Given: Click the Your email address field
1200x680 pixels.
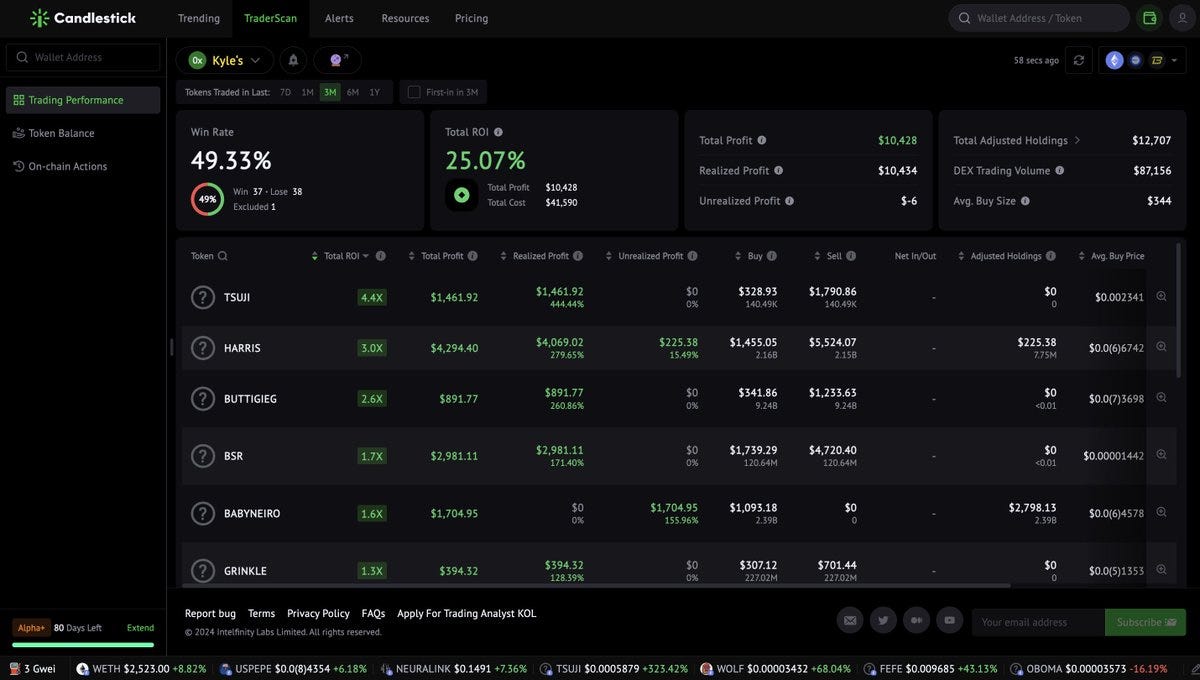Looking at the screenshot, I should [1038, 622].
